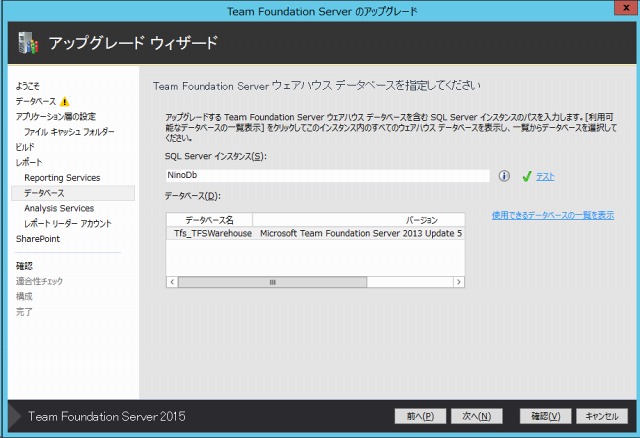Select the Tfs_TFSWarehouse database row
The width and height of the screenshot is (640, 438).
[x=316, y=233]
